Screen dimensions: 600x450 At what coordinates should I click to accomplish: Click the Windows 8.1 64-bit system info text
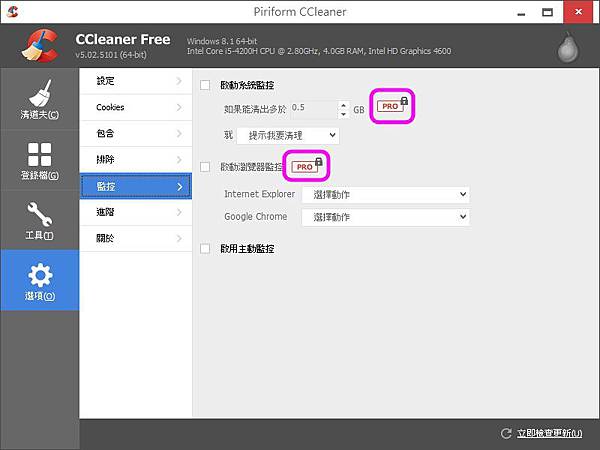tap(222, 41)
